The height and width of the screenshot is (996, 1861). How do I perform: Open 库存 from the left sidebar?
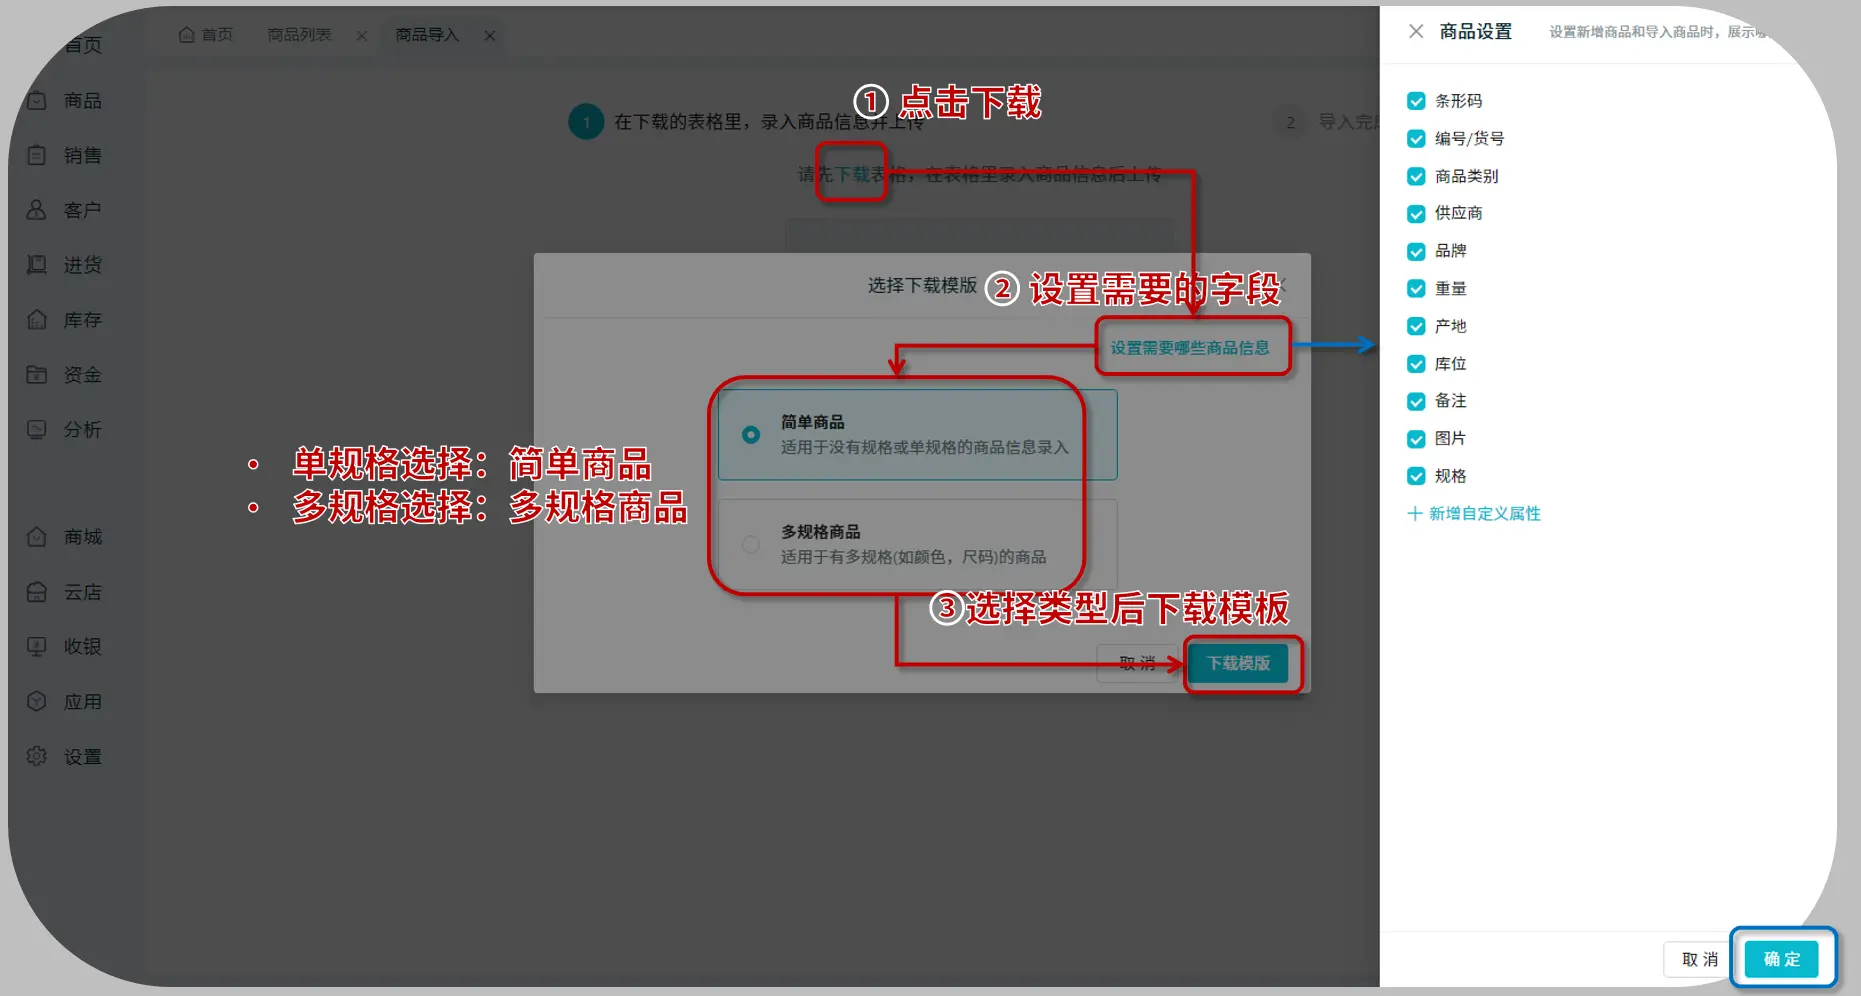(65, 321)
